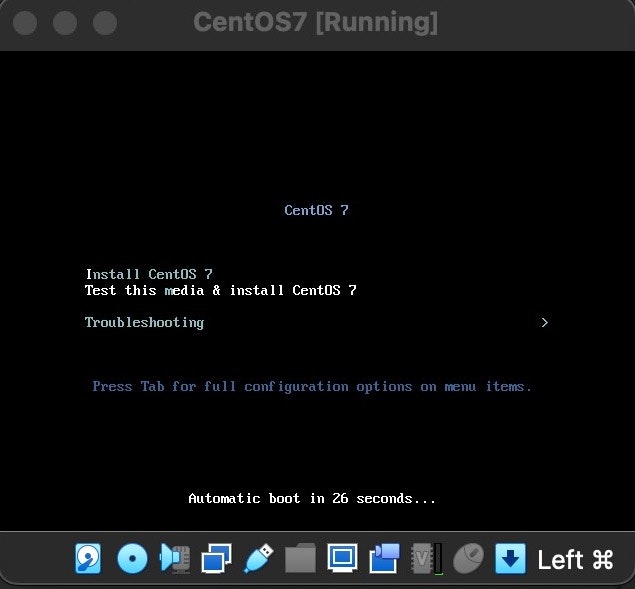Open the display settings monitor icon

[x=342, y=559]
